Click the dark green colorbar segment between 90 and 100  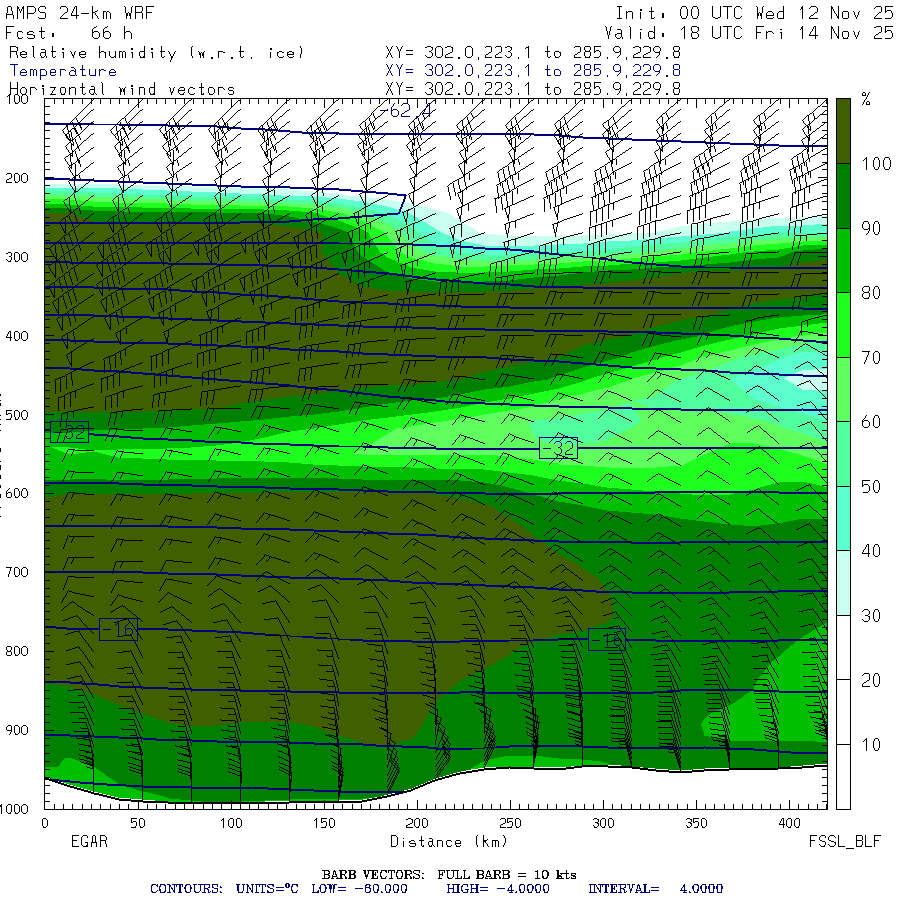tap(843, 196)
